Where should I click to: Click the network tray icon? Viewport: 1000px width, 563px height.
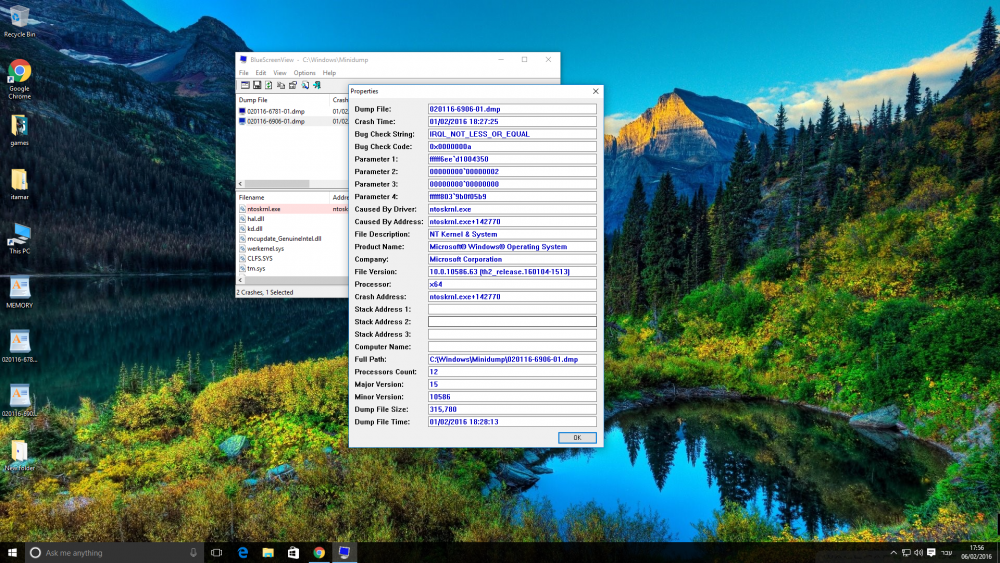[906, 553]
